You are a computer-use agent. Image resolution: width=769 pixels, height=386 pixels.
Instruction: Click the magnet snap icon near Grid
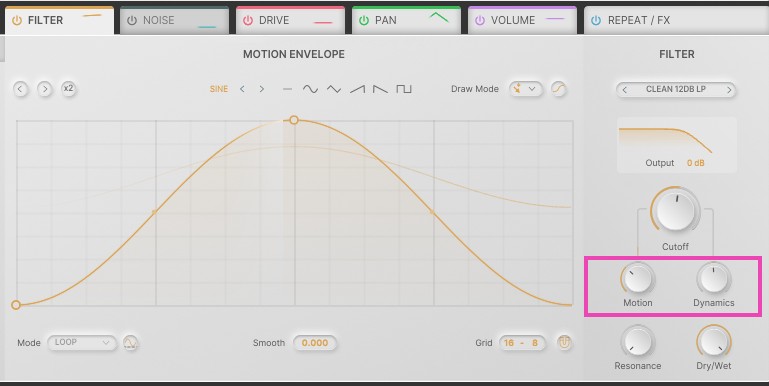[x=564, y=342]
